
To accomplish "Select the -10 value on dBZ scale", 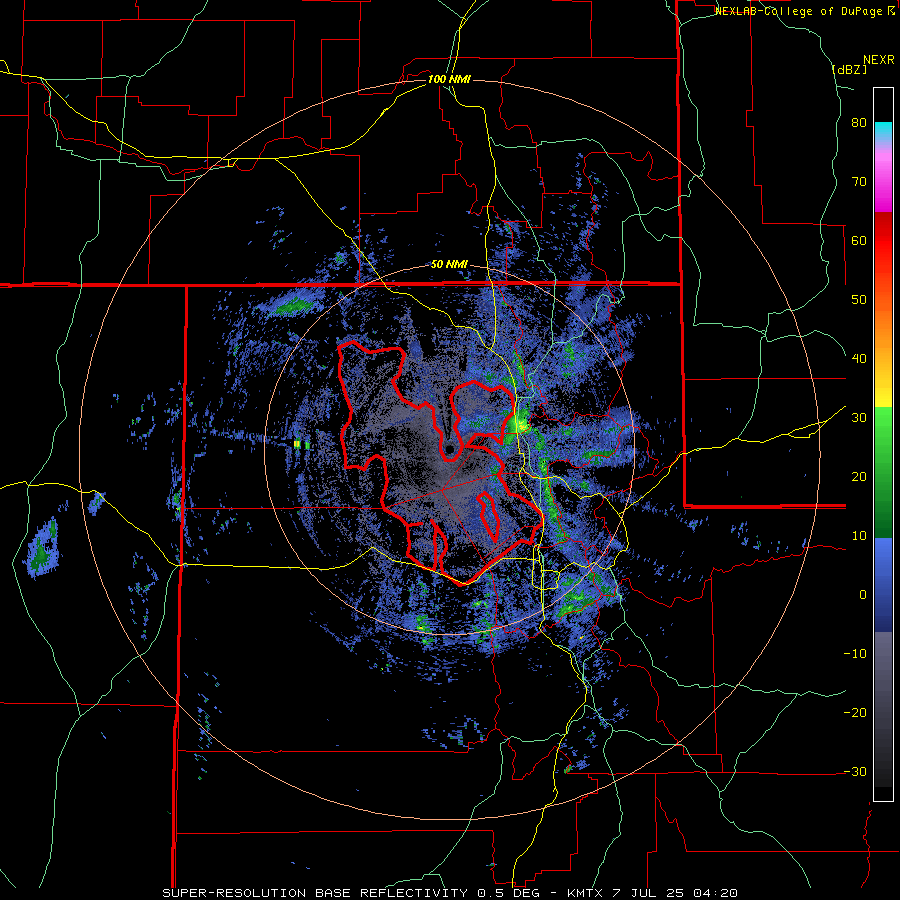I will coord(855,654).
